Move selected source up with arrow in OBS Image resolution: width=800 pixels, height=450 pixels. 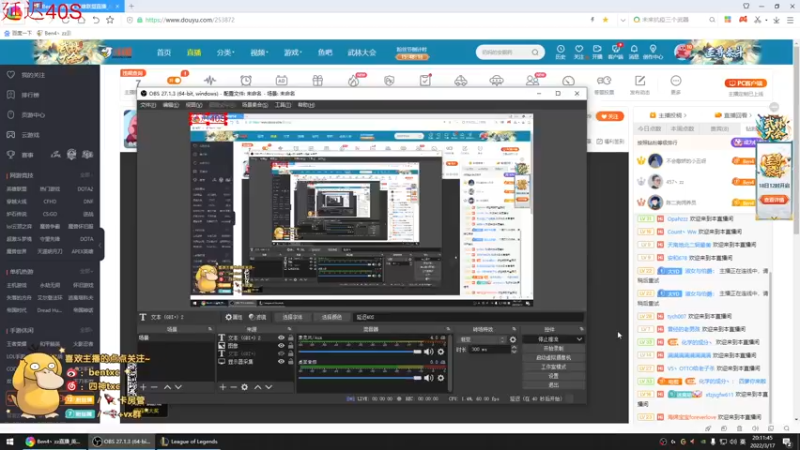(x=258, y=387)
